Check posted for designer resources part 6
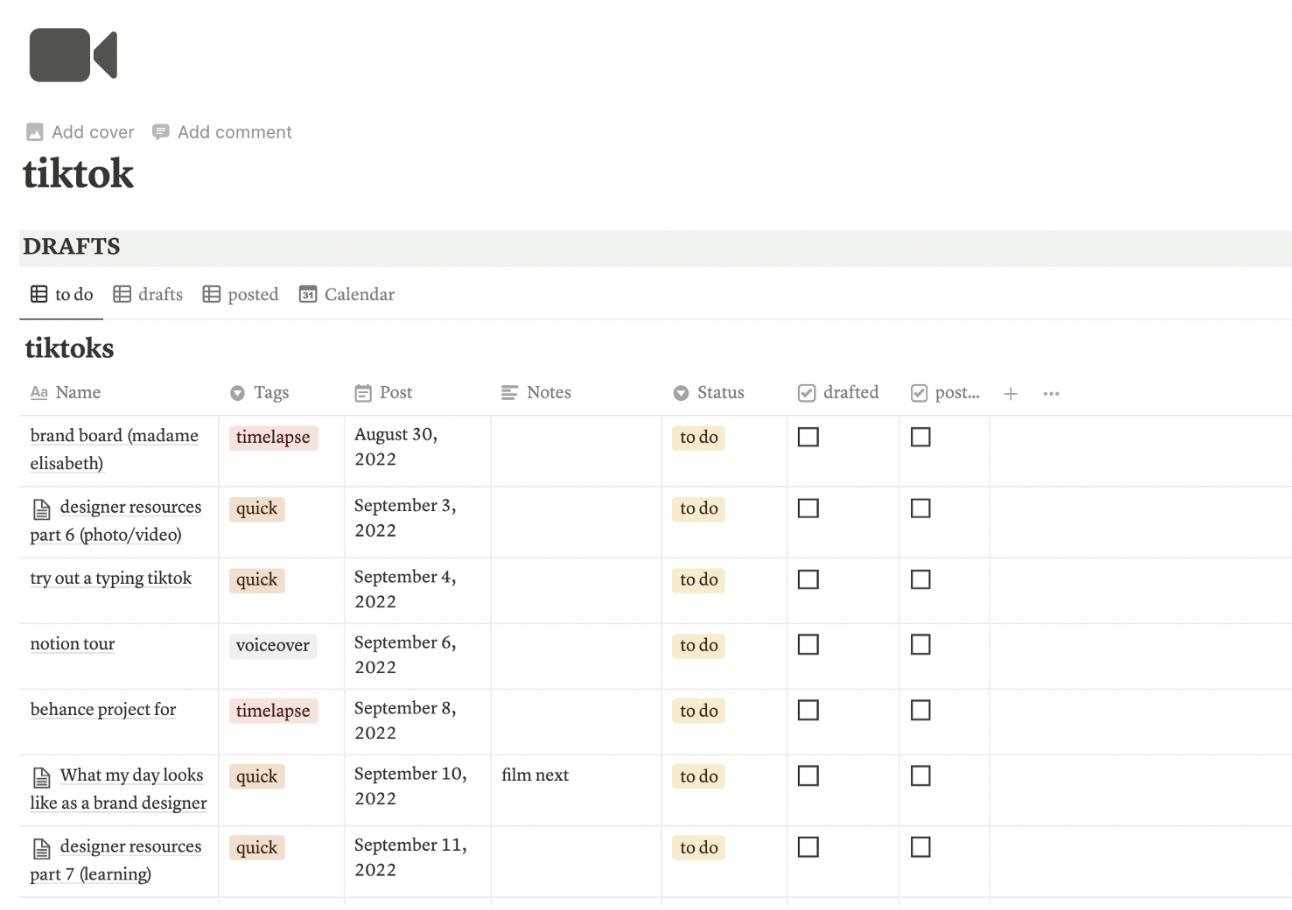The image size is (1292, 910). click(921, 508)
